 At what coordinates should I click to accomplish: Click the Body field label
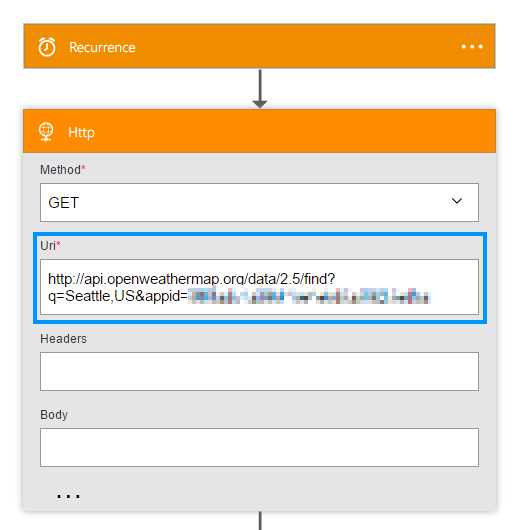pyautogui.click(x=54, y=415)
